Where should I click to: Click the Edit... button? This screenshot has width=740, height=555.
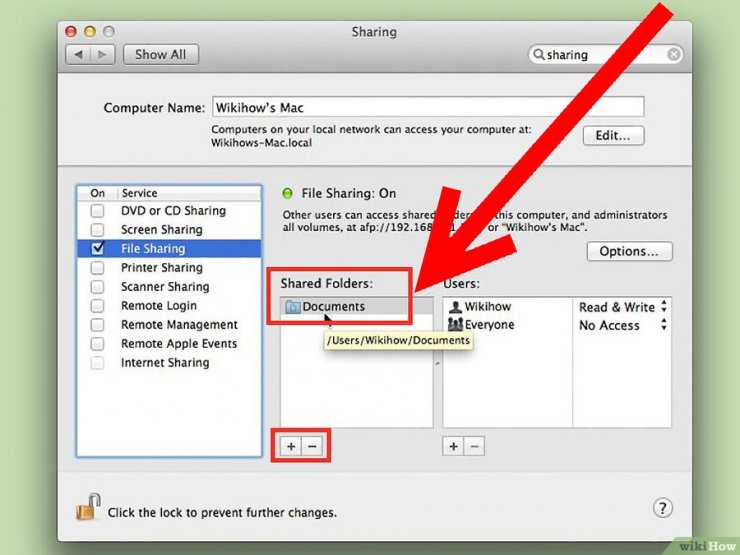(x=613, y=136)
